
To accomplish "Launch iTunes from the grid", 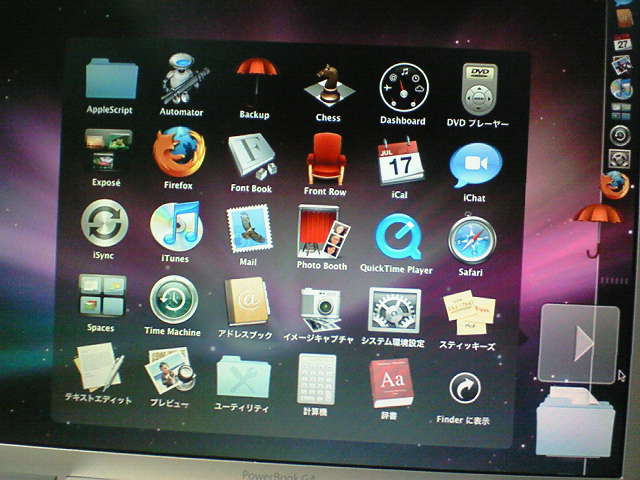I will click(x=176, y=226).
